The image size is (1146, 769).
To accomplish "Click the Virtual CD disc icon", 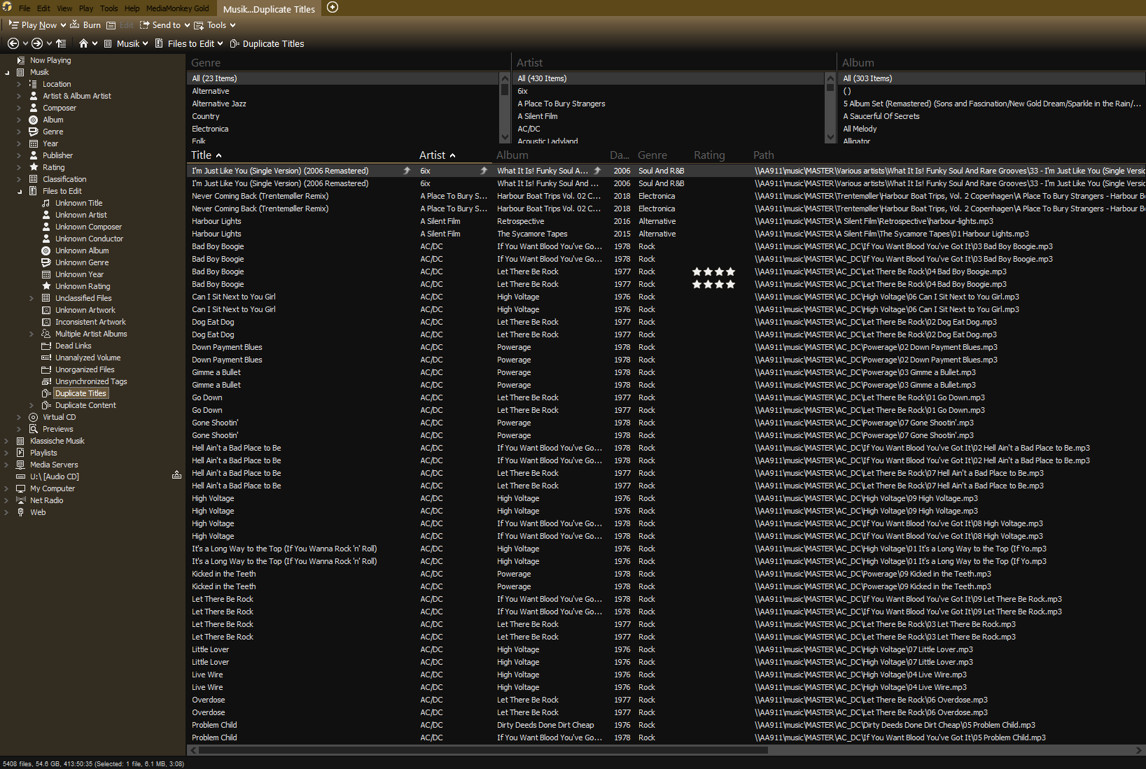I will [x=33, y=417].
